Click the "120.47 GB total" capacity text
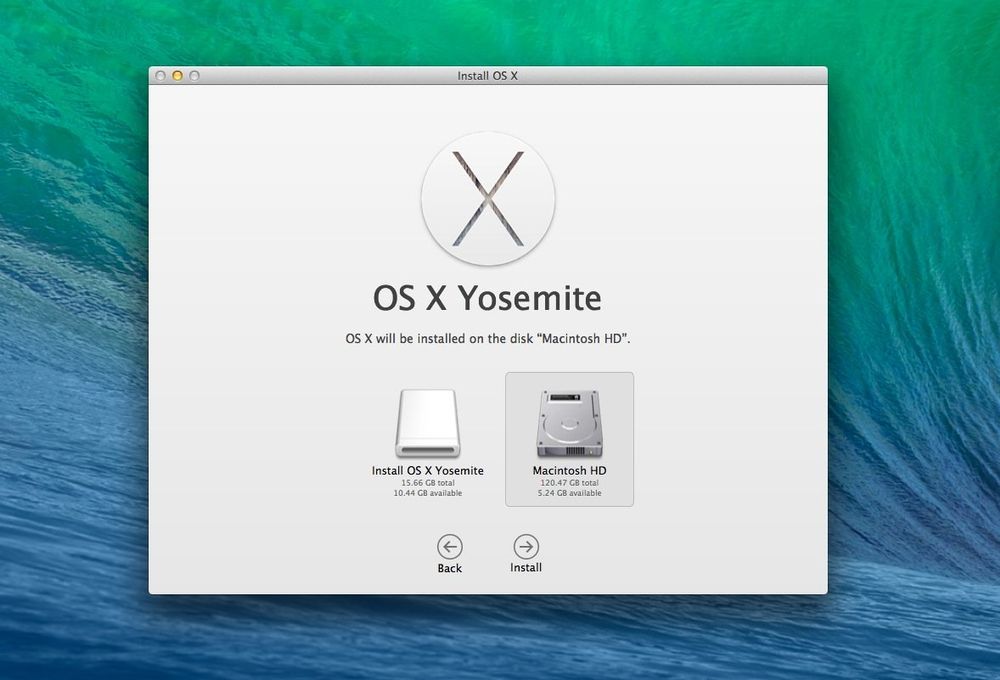1000x680 pixels. click(569, 482)
